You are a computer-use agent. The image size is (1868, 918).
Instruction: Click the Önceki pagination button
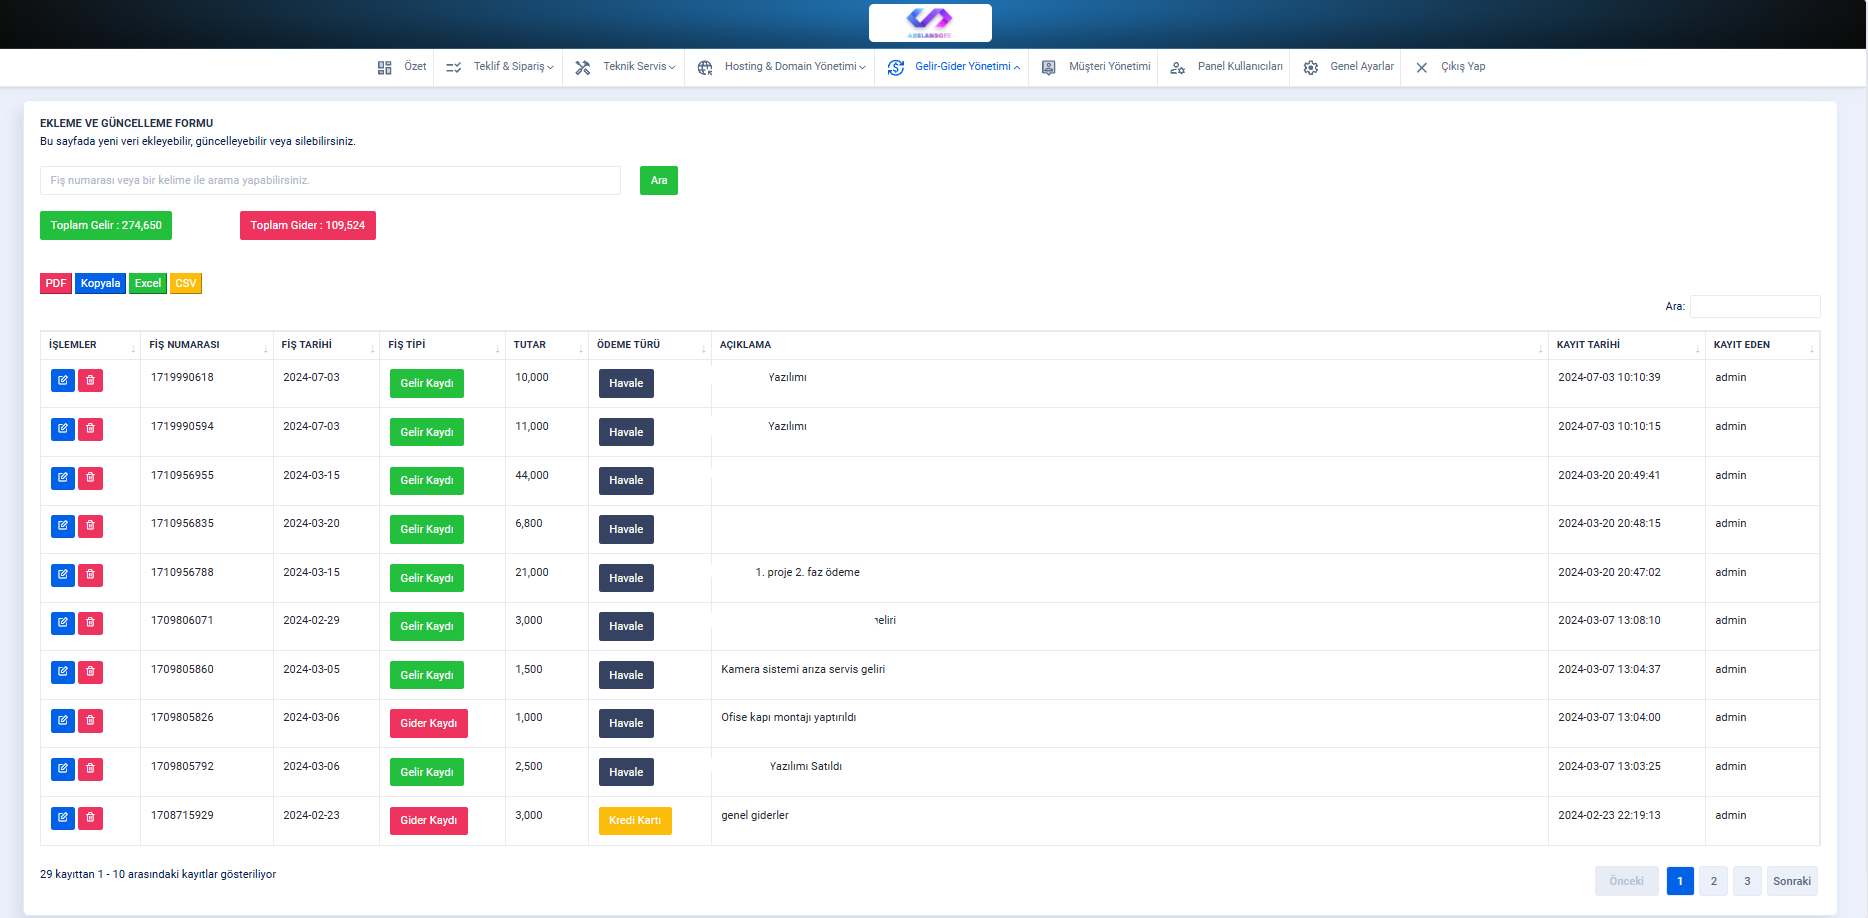[x=1627, y=881]
